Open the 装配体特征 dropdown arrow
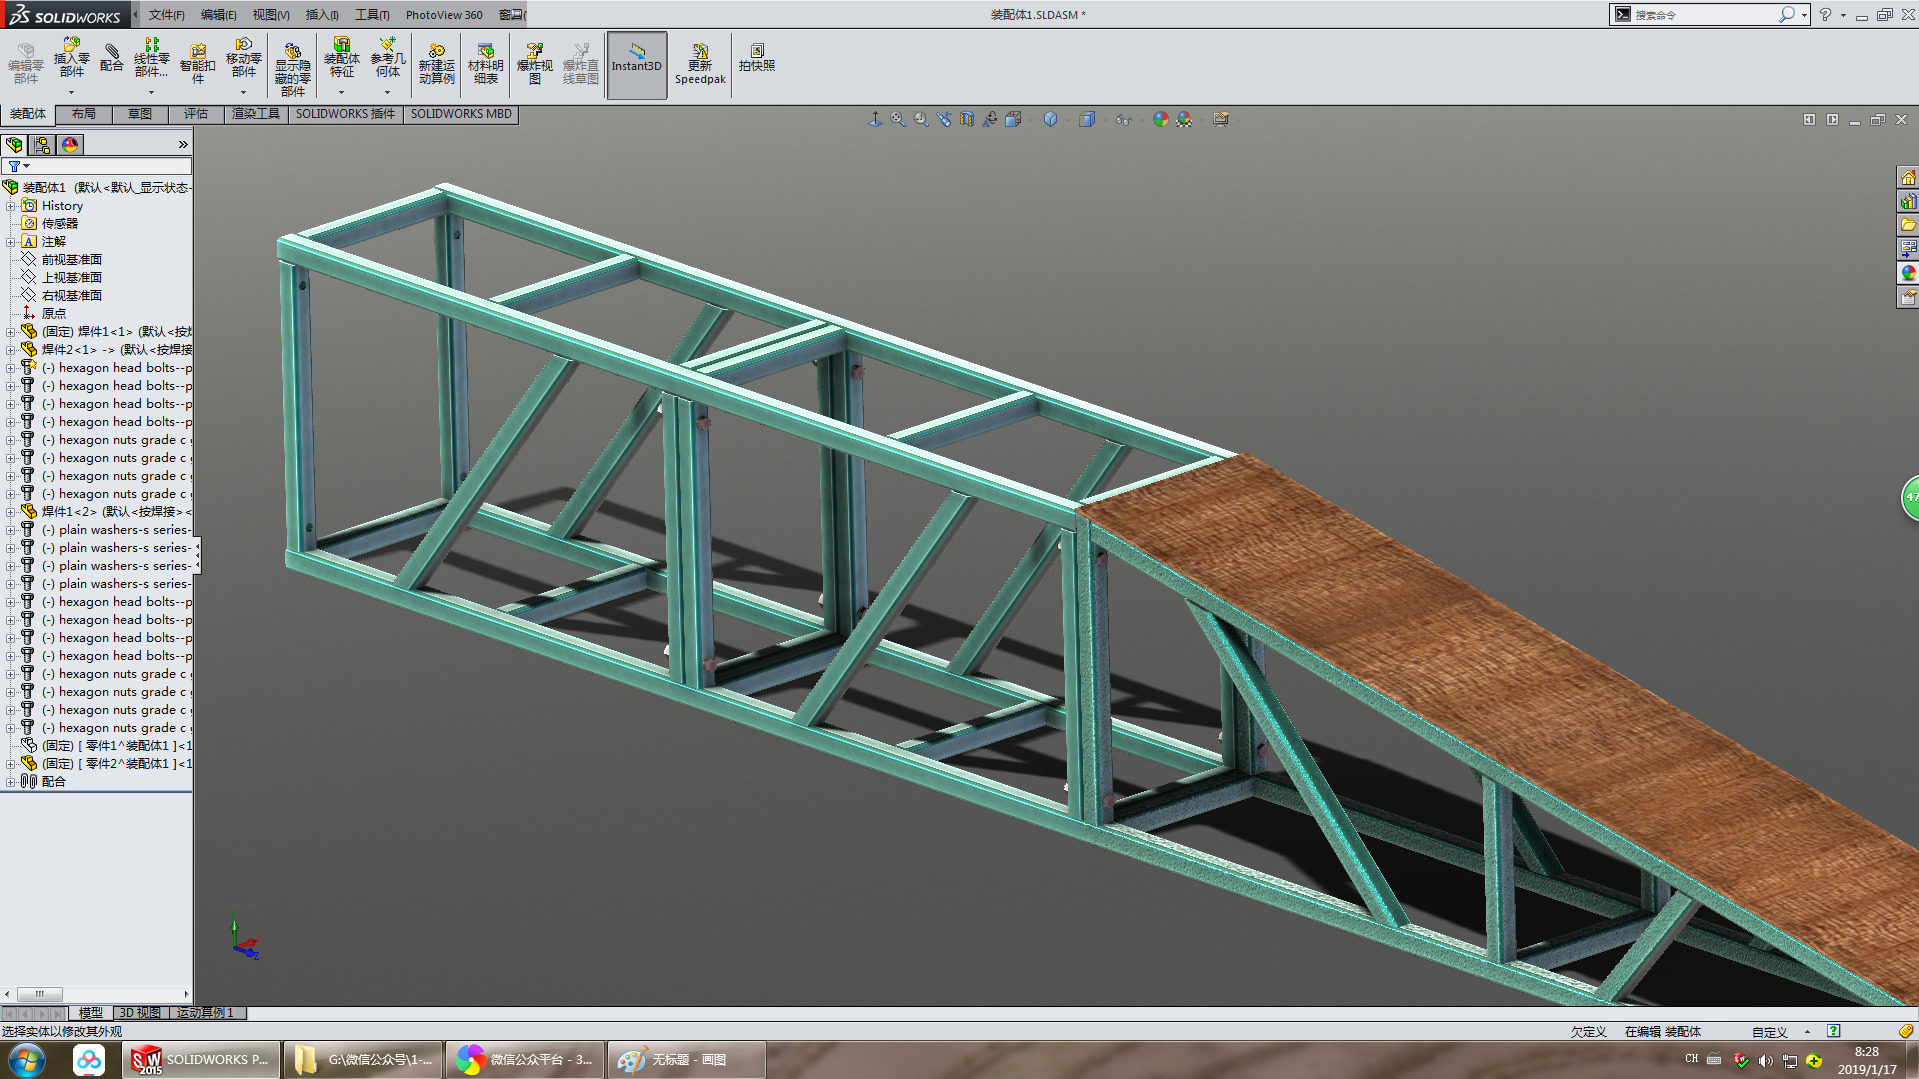The image size is (1919, 1079). 341,93
